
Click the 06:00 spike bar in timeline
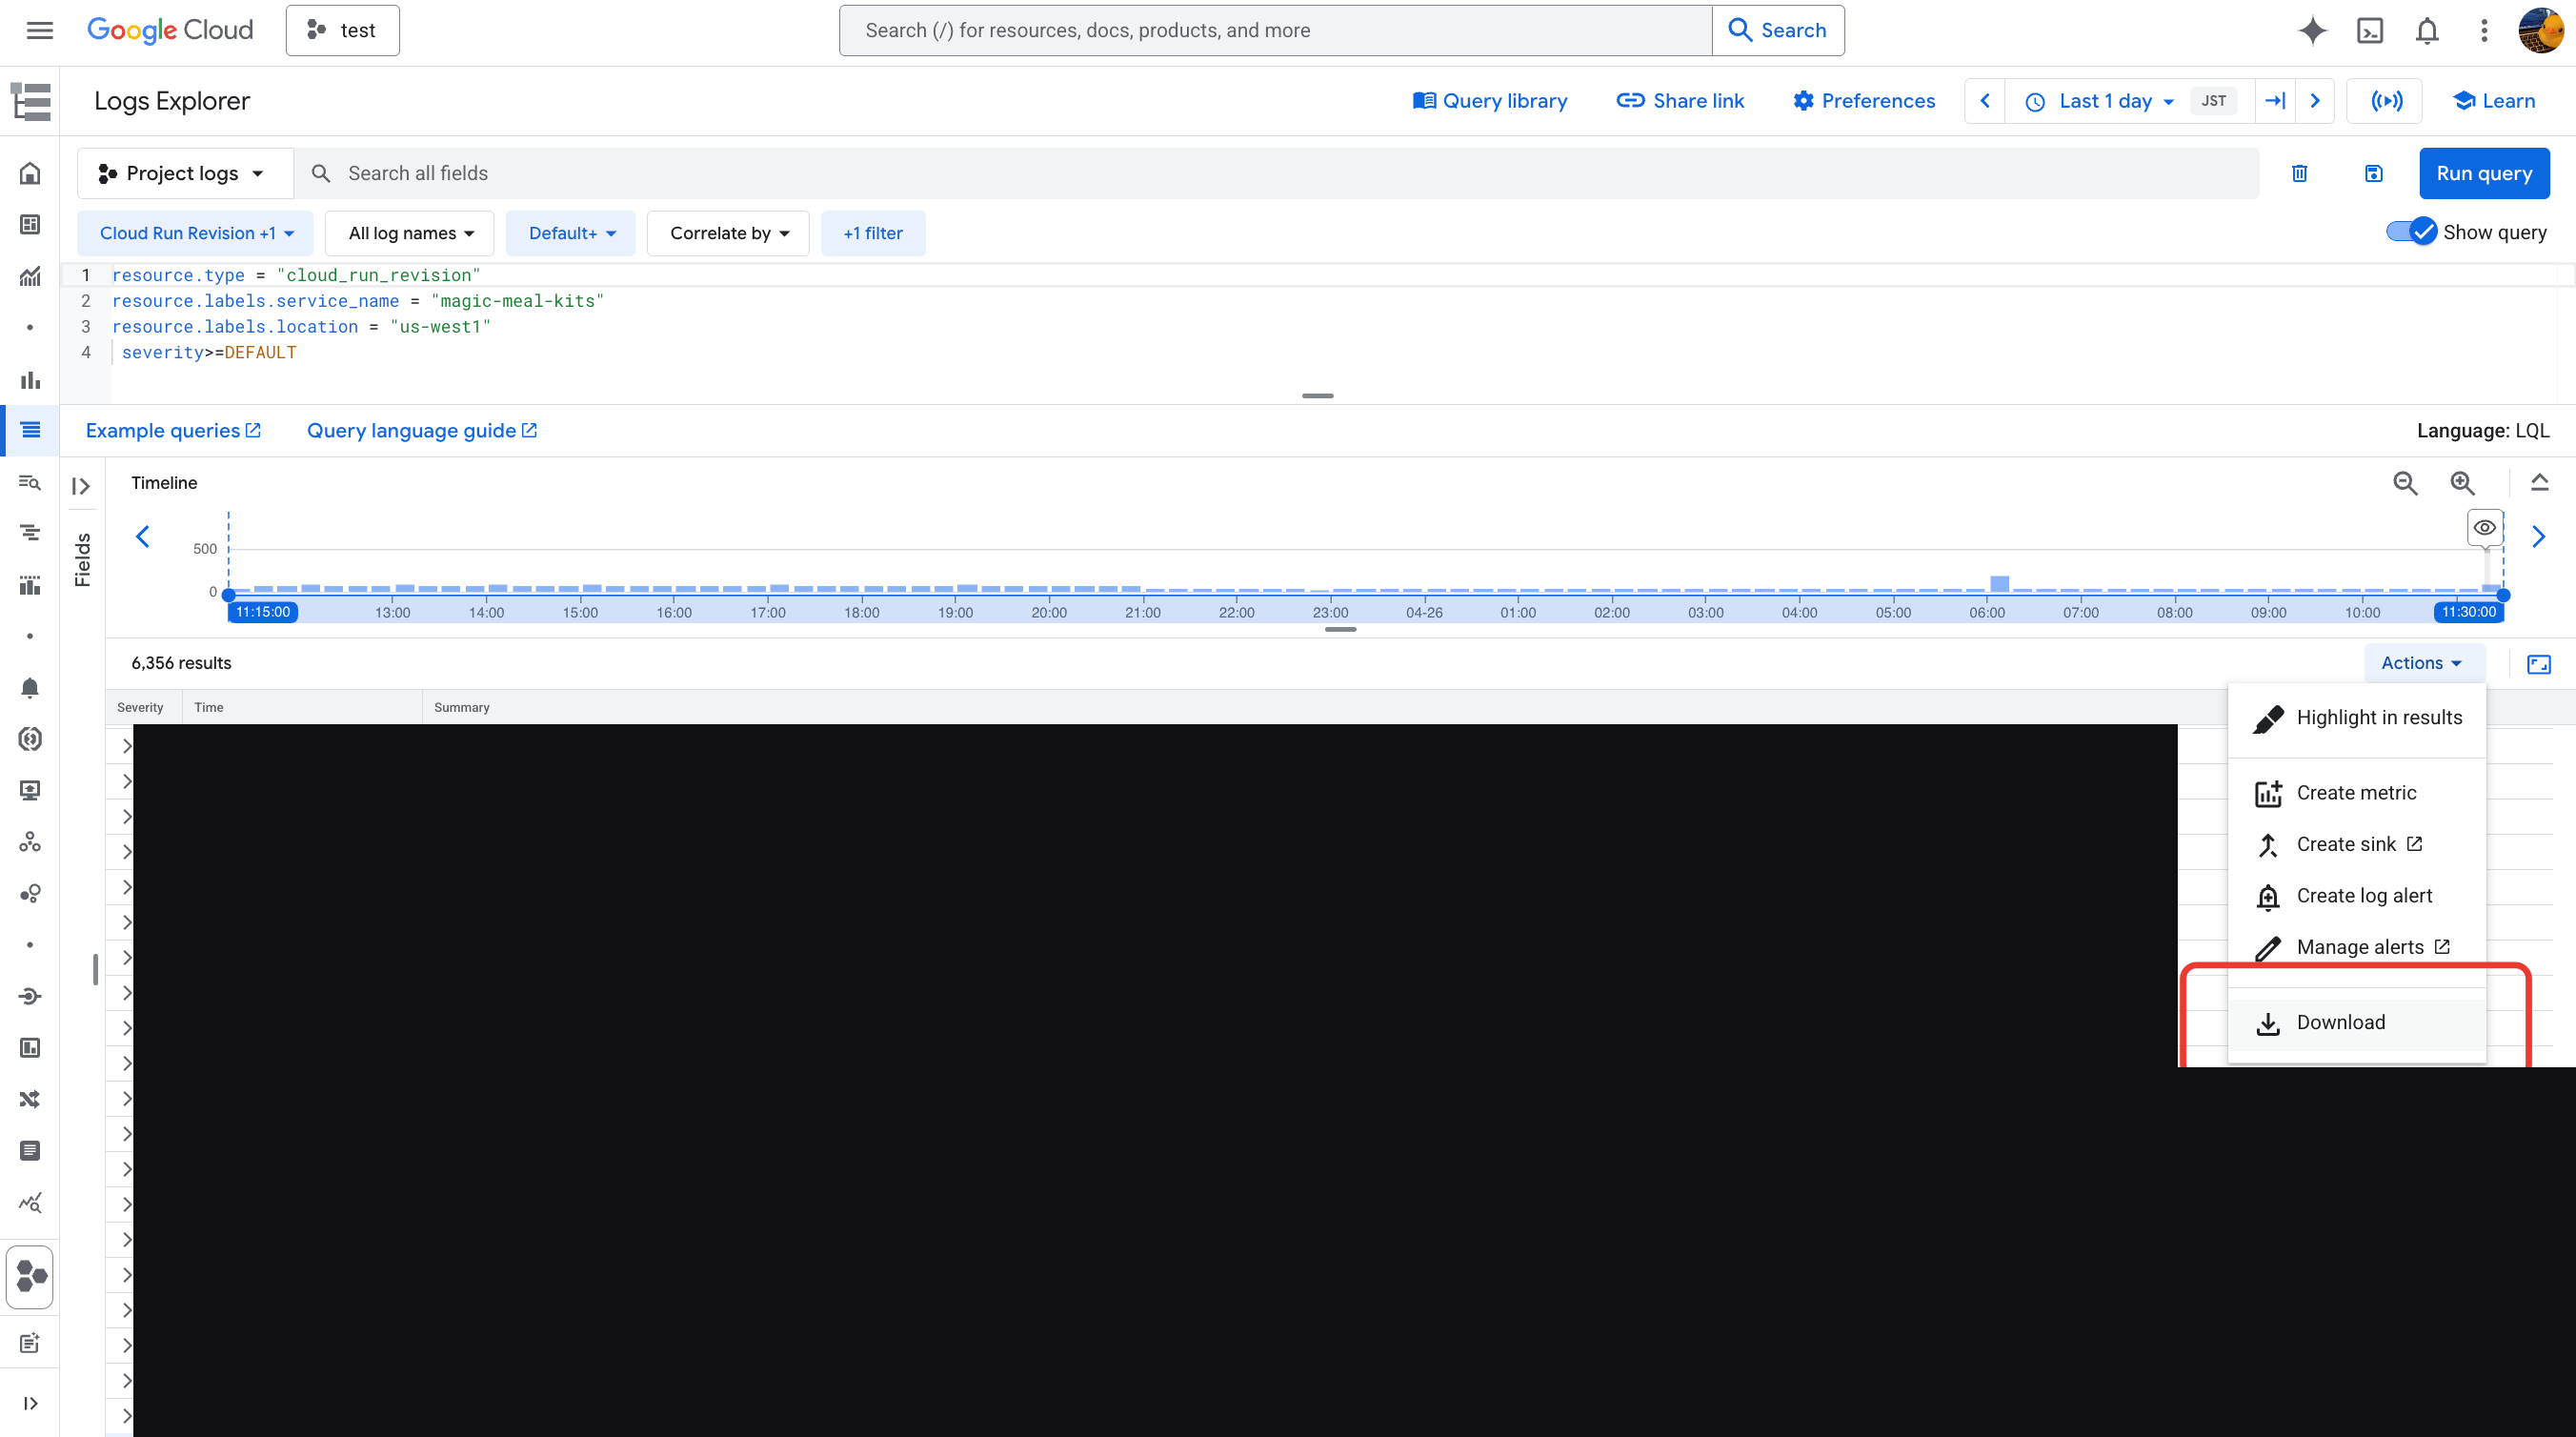coord(1999,584)
